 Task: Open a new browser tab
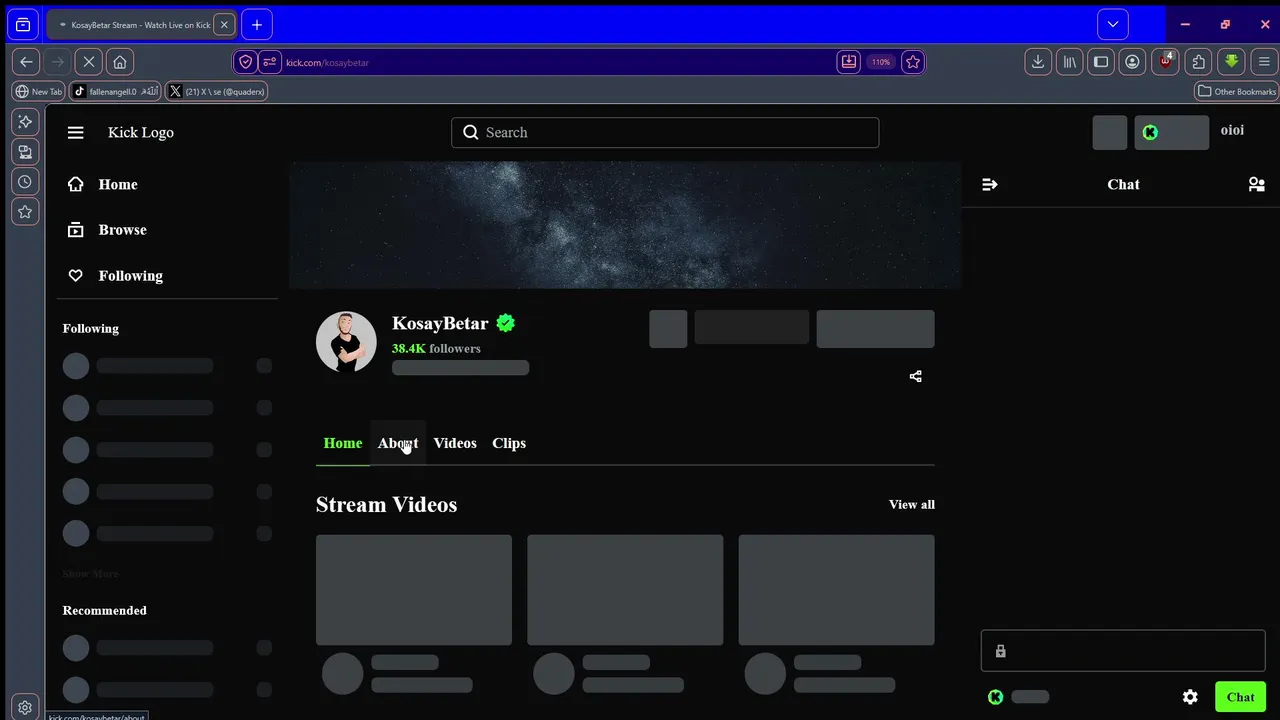(257, 24)
